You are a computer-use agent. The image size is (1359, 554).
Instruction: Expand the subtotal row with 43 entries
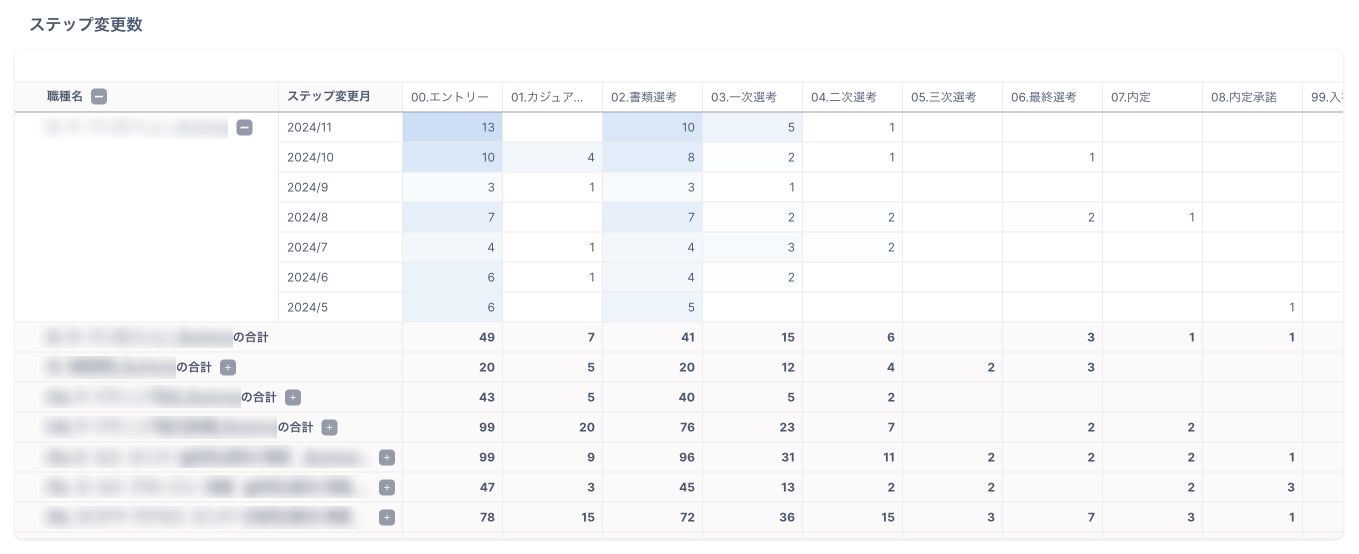click(x=293, y=397)
